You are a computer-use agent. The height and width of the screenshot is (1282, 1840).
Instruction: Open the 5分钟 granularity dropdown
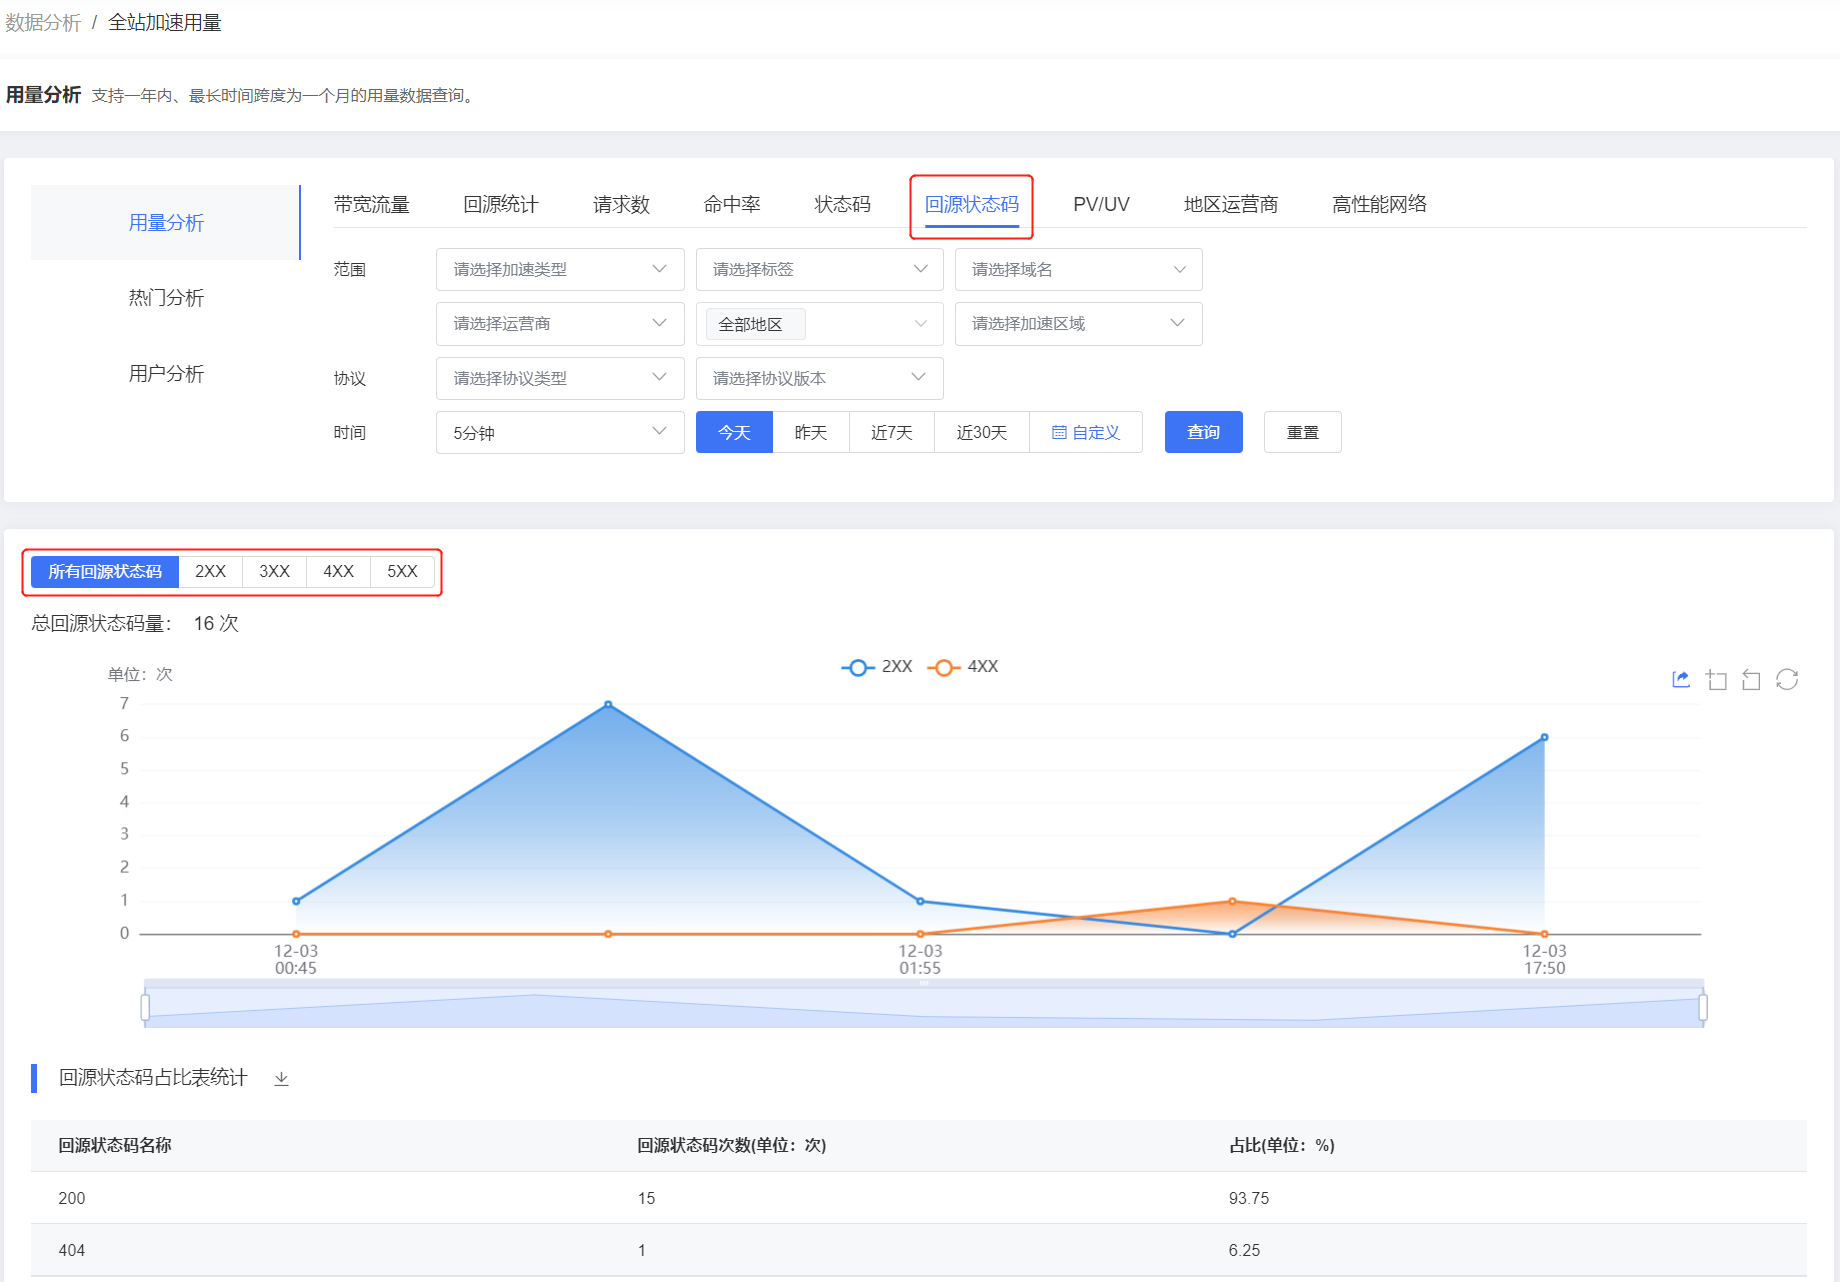click(x=560, y=432)
